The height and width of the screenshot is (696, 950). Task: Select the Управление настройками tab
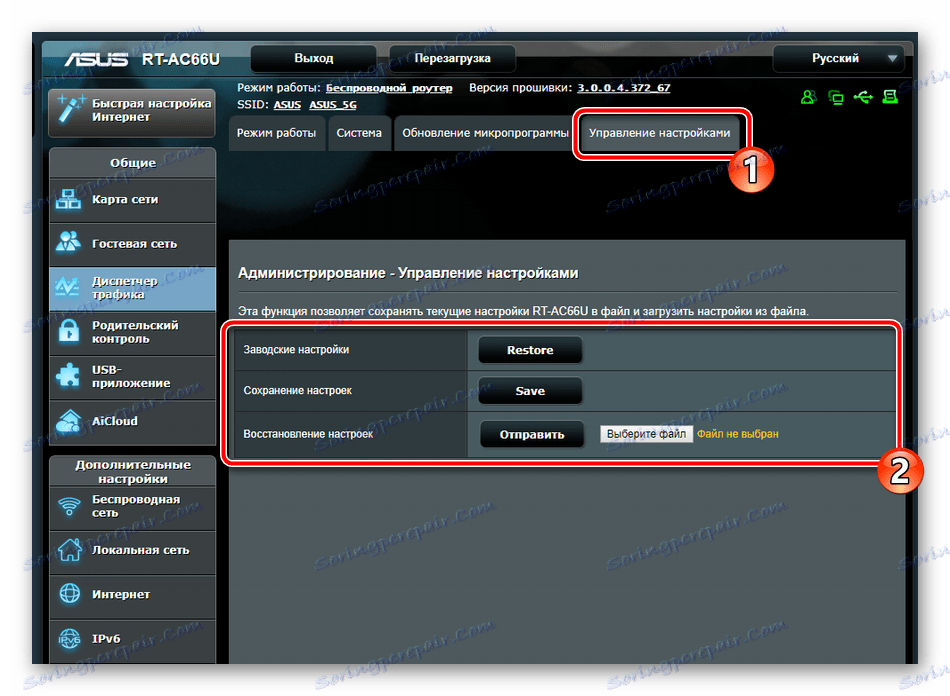(x=660, y=133)
